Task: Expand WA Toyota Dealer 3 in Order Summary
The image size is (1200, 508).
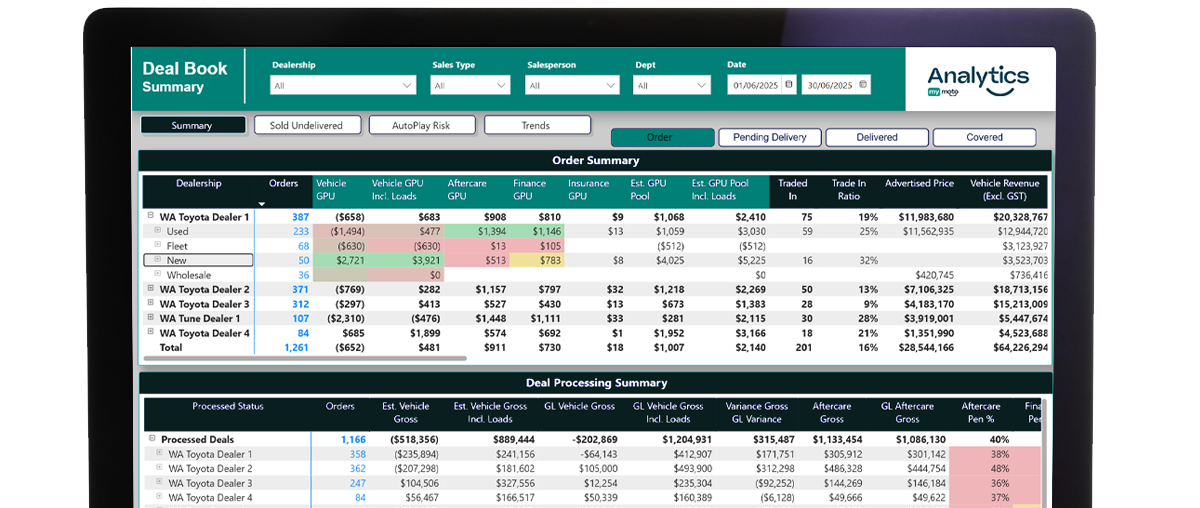Action: point(150,303)
